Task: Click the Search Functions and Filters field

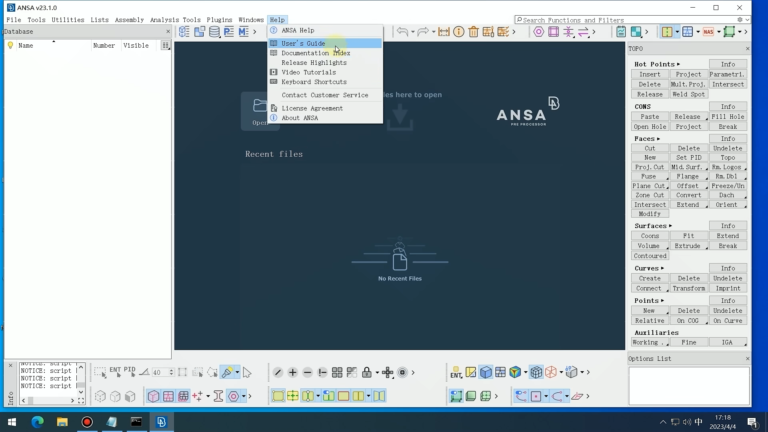Action: 632,20
